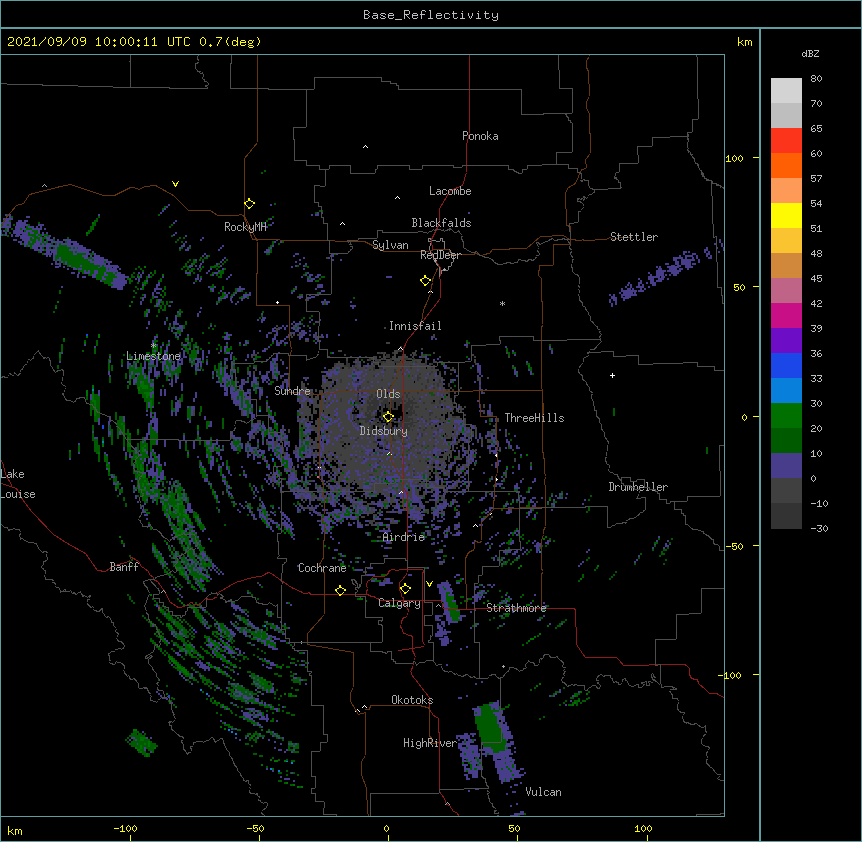This screenshot has width=862, height=842.
Task: Click the Didsbury city label
Action: (384, 431)
